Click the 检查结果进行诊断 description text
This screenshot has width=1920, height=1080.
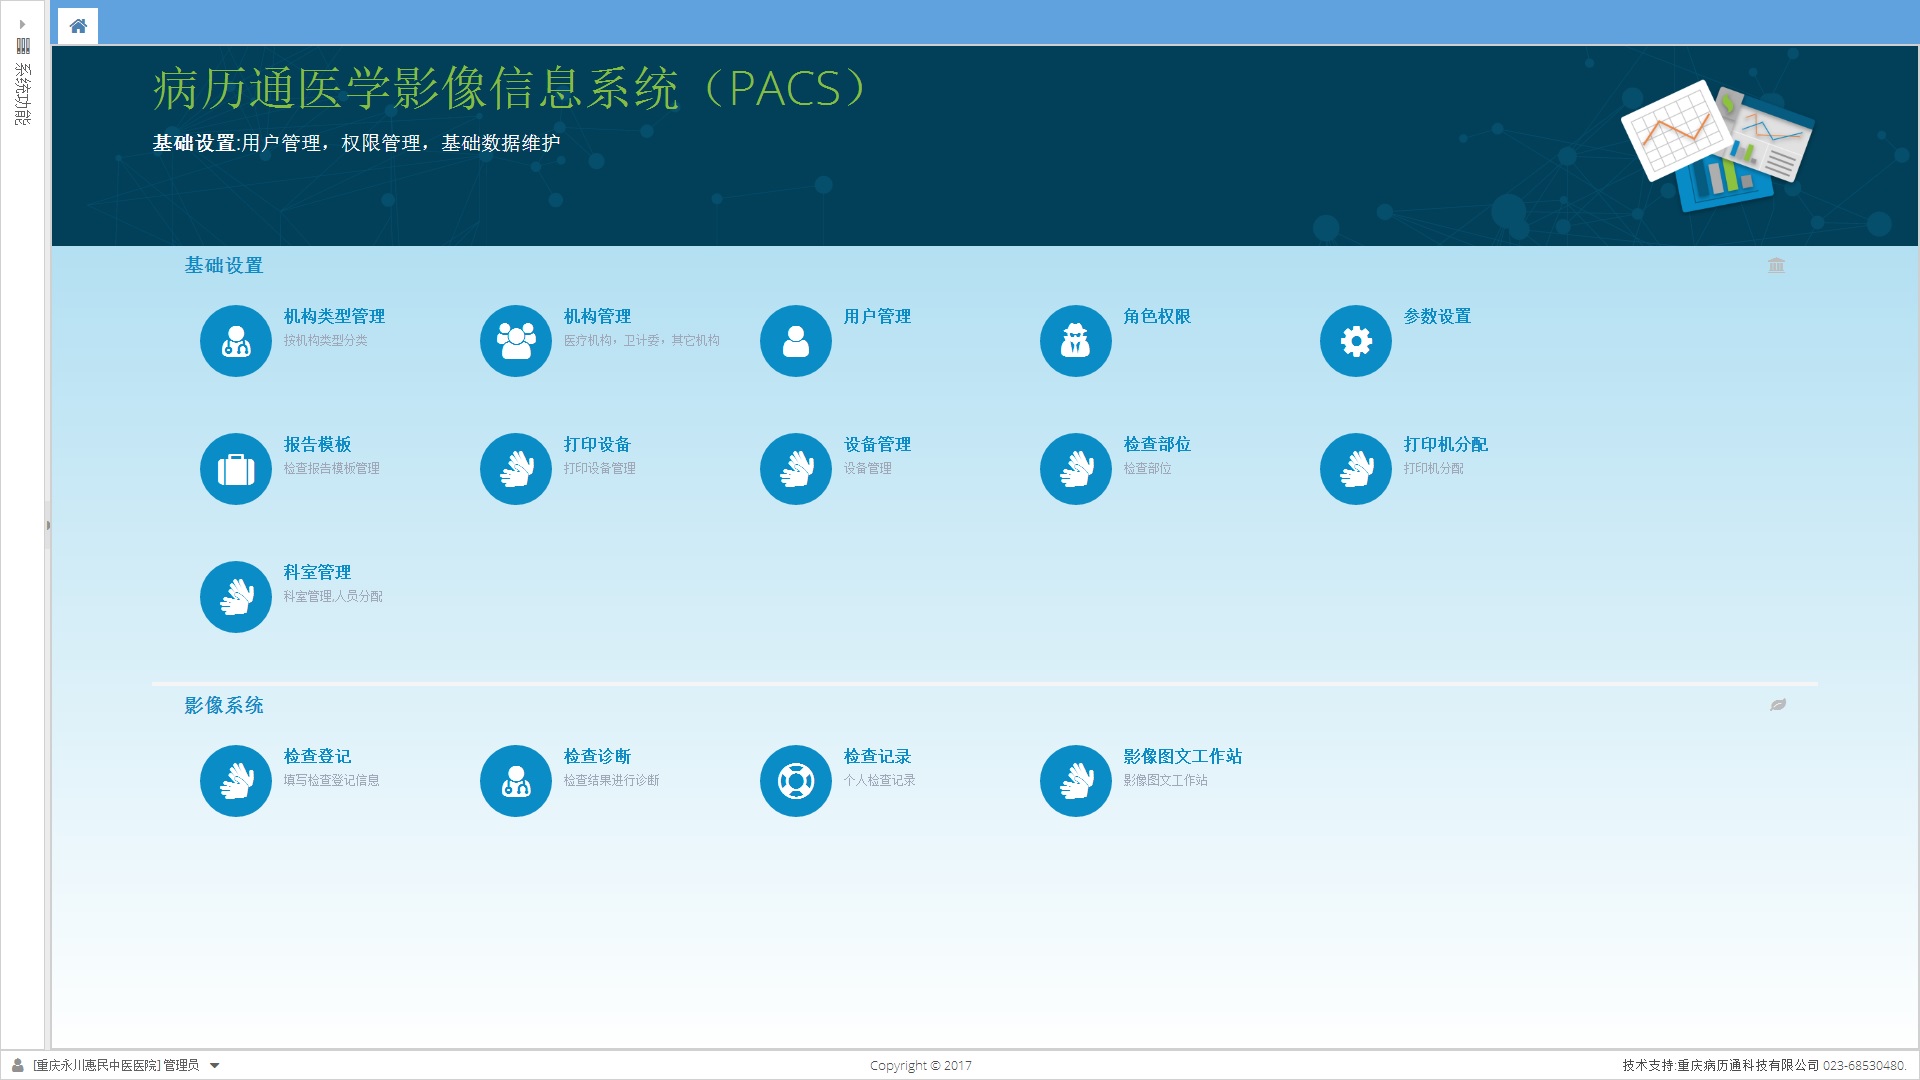pos(611,780)
